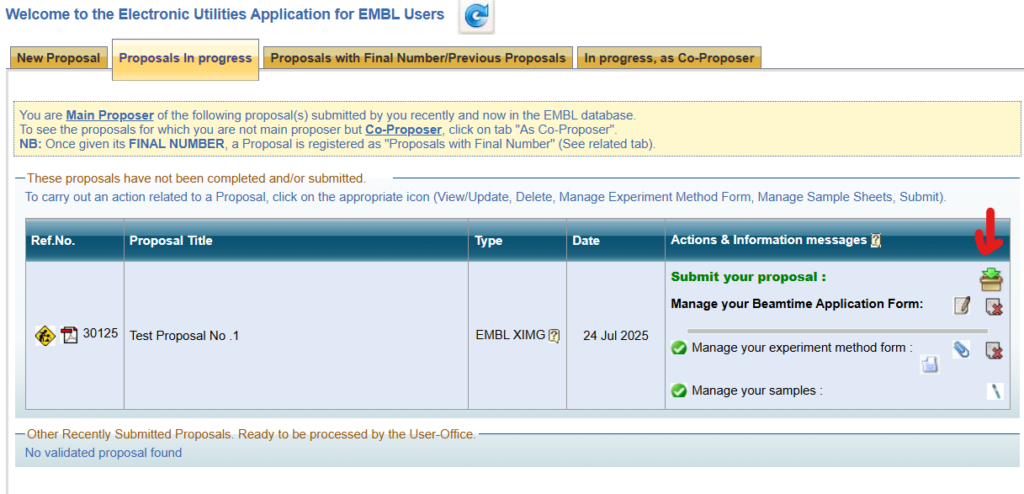Click the Main Proposer link
This screenshot has width=1024, height=494.
coord(110,116)
